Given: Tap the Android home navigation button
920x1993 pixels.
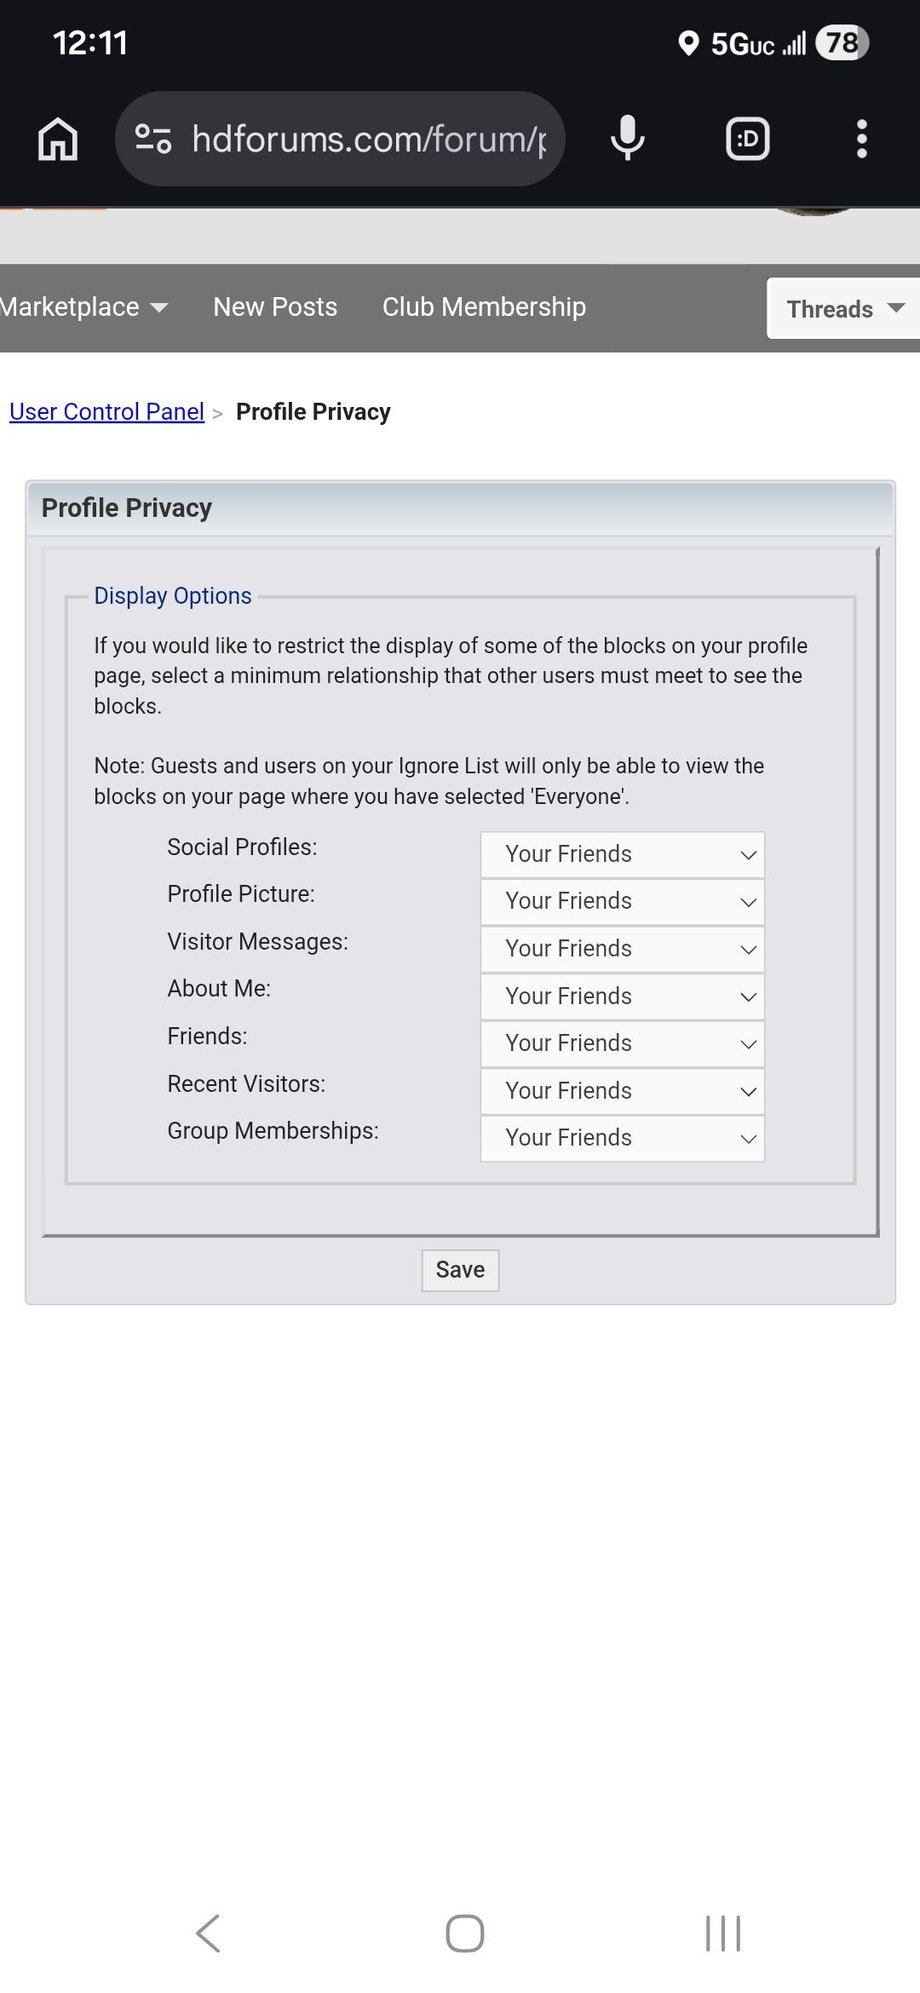Looking at the screenshot, I should point(465,1933).
